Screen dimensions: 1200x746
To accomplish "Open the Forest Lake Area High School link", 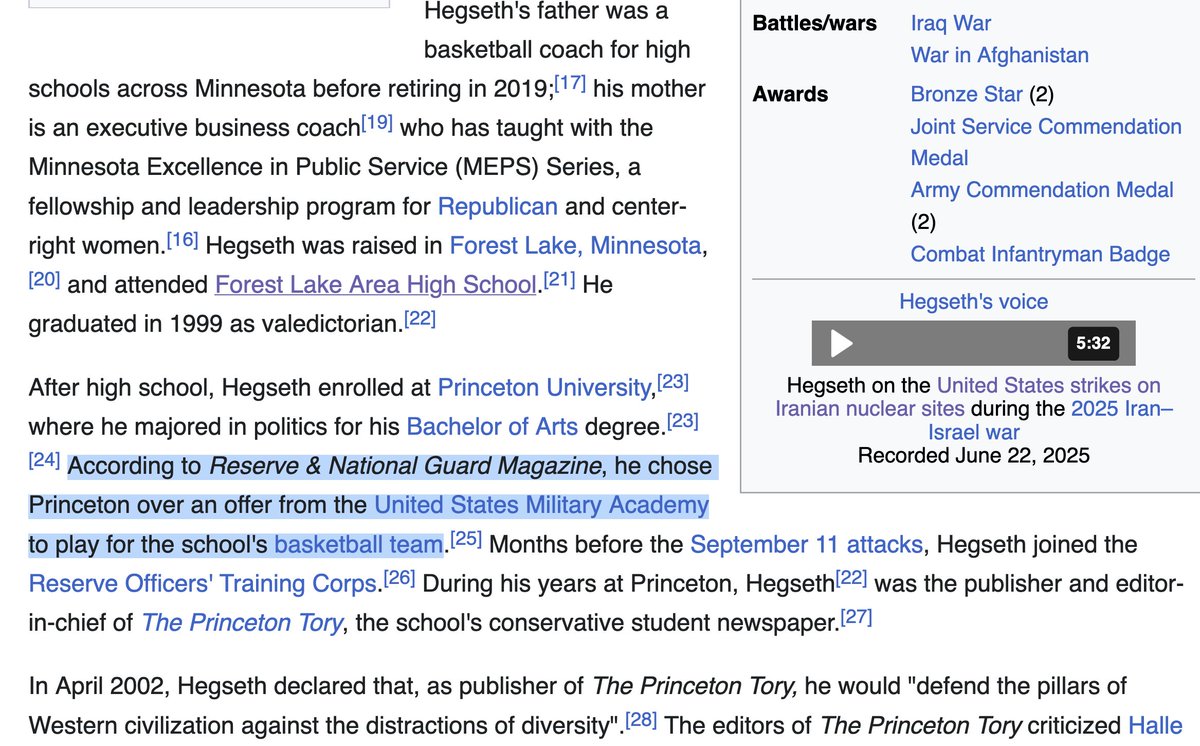I will point(375,284).
